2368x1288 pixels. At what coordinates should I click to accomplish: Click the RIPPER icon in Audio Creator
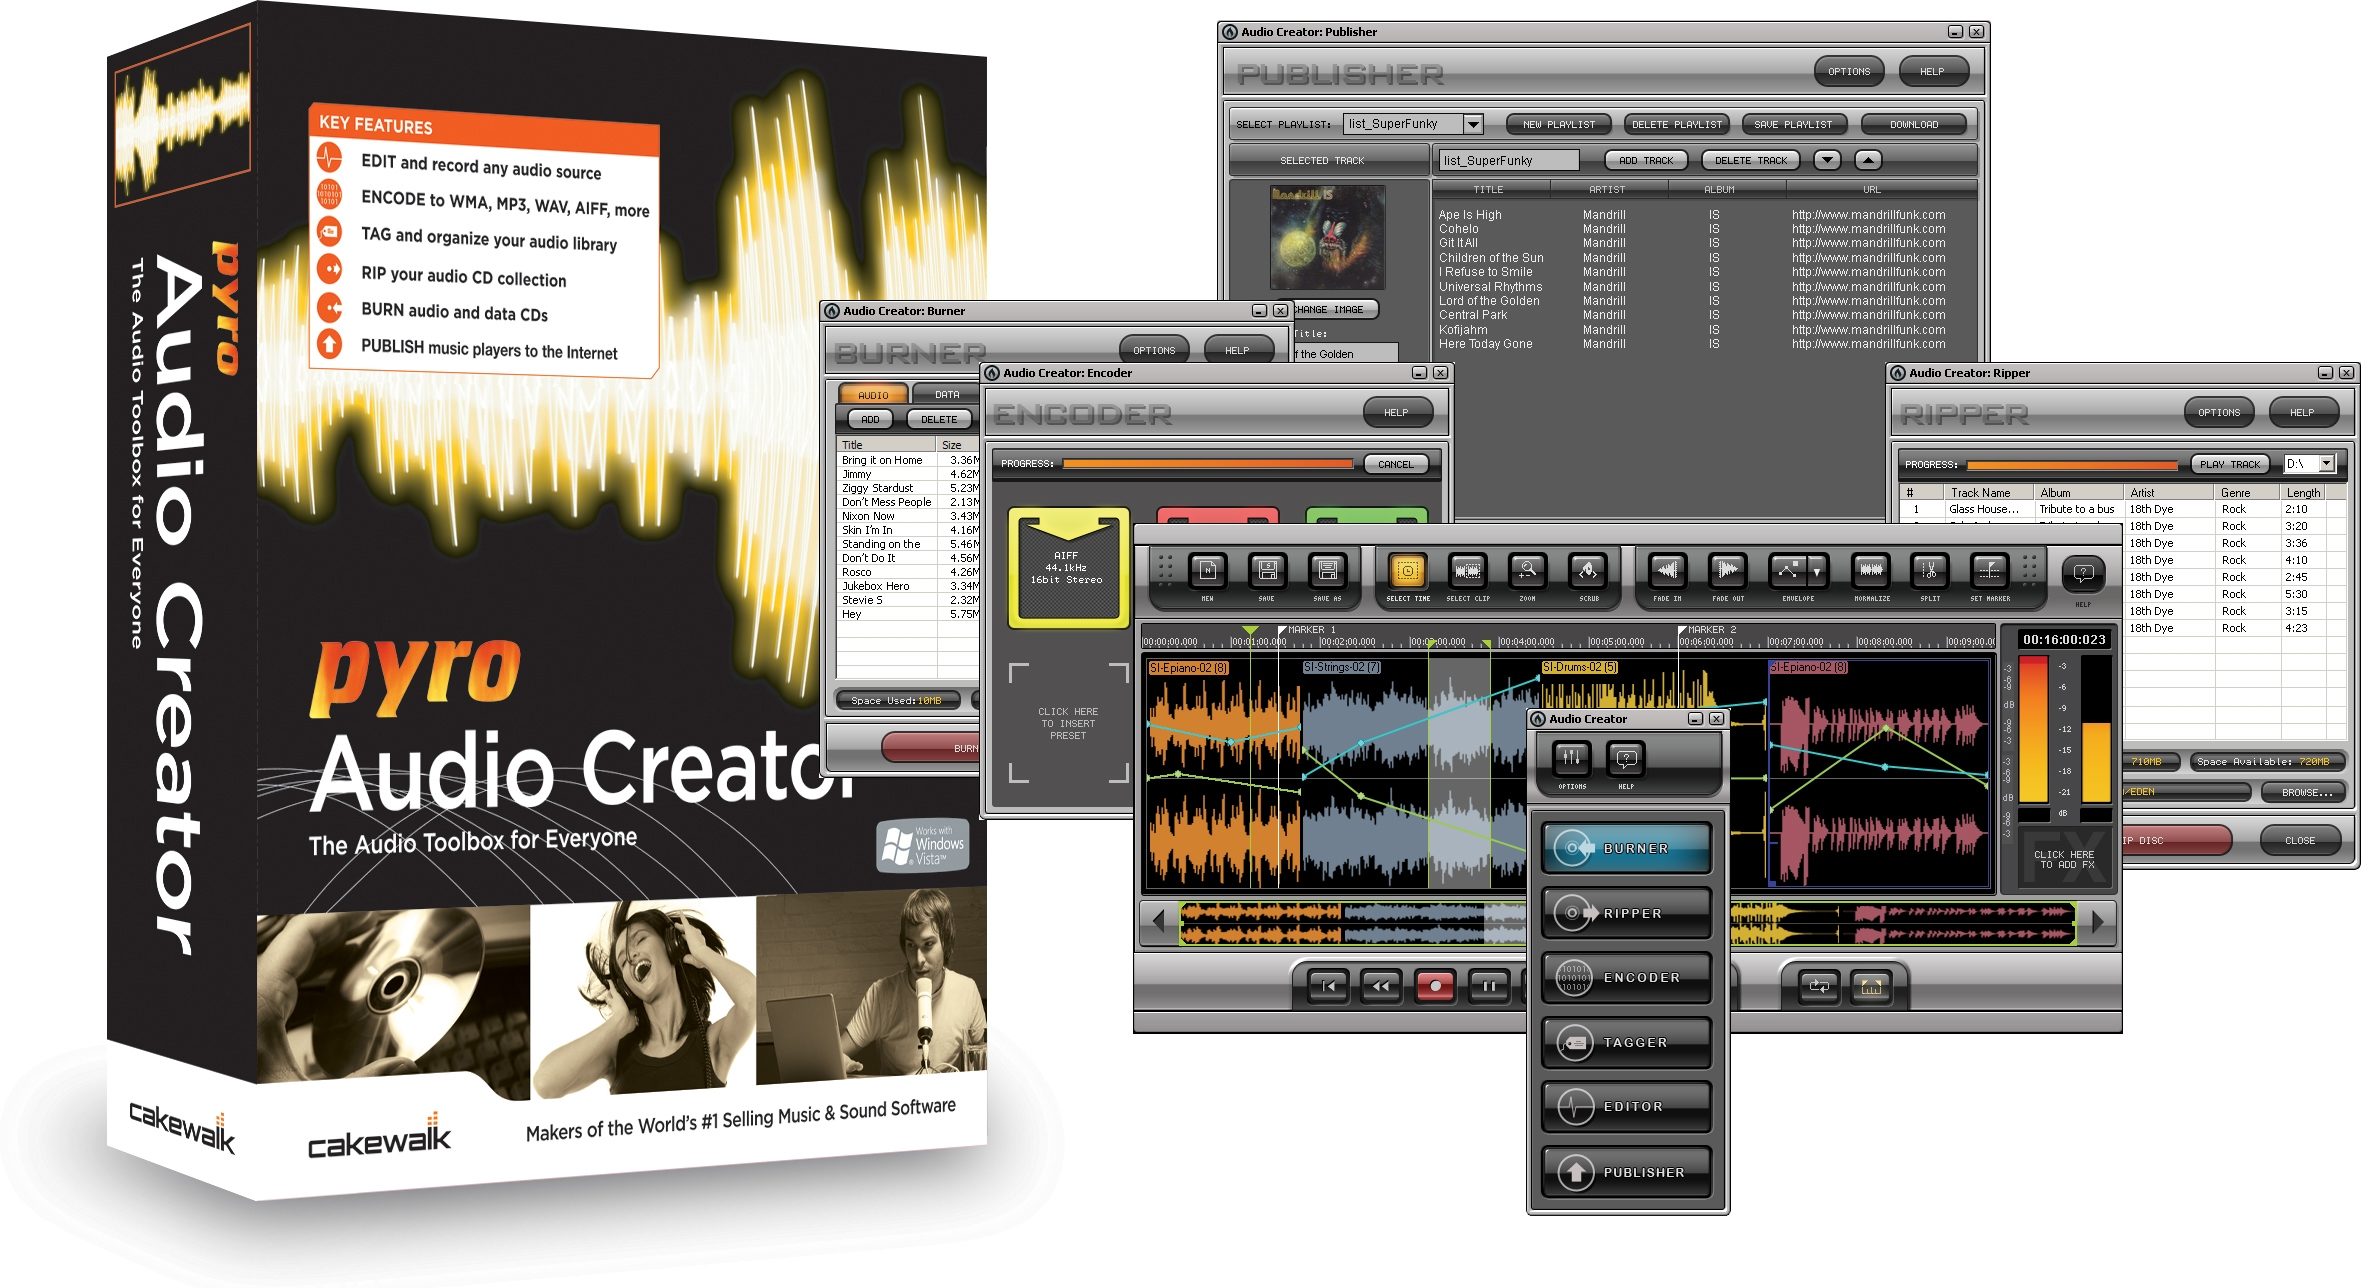[x=1618, y=912]
